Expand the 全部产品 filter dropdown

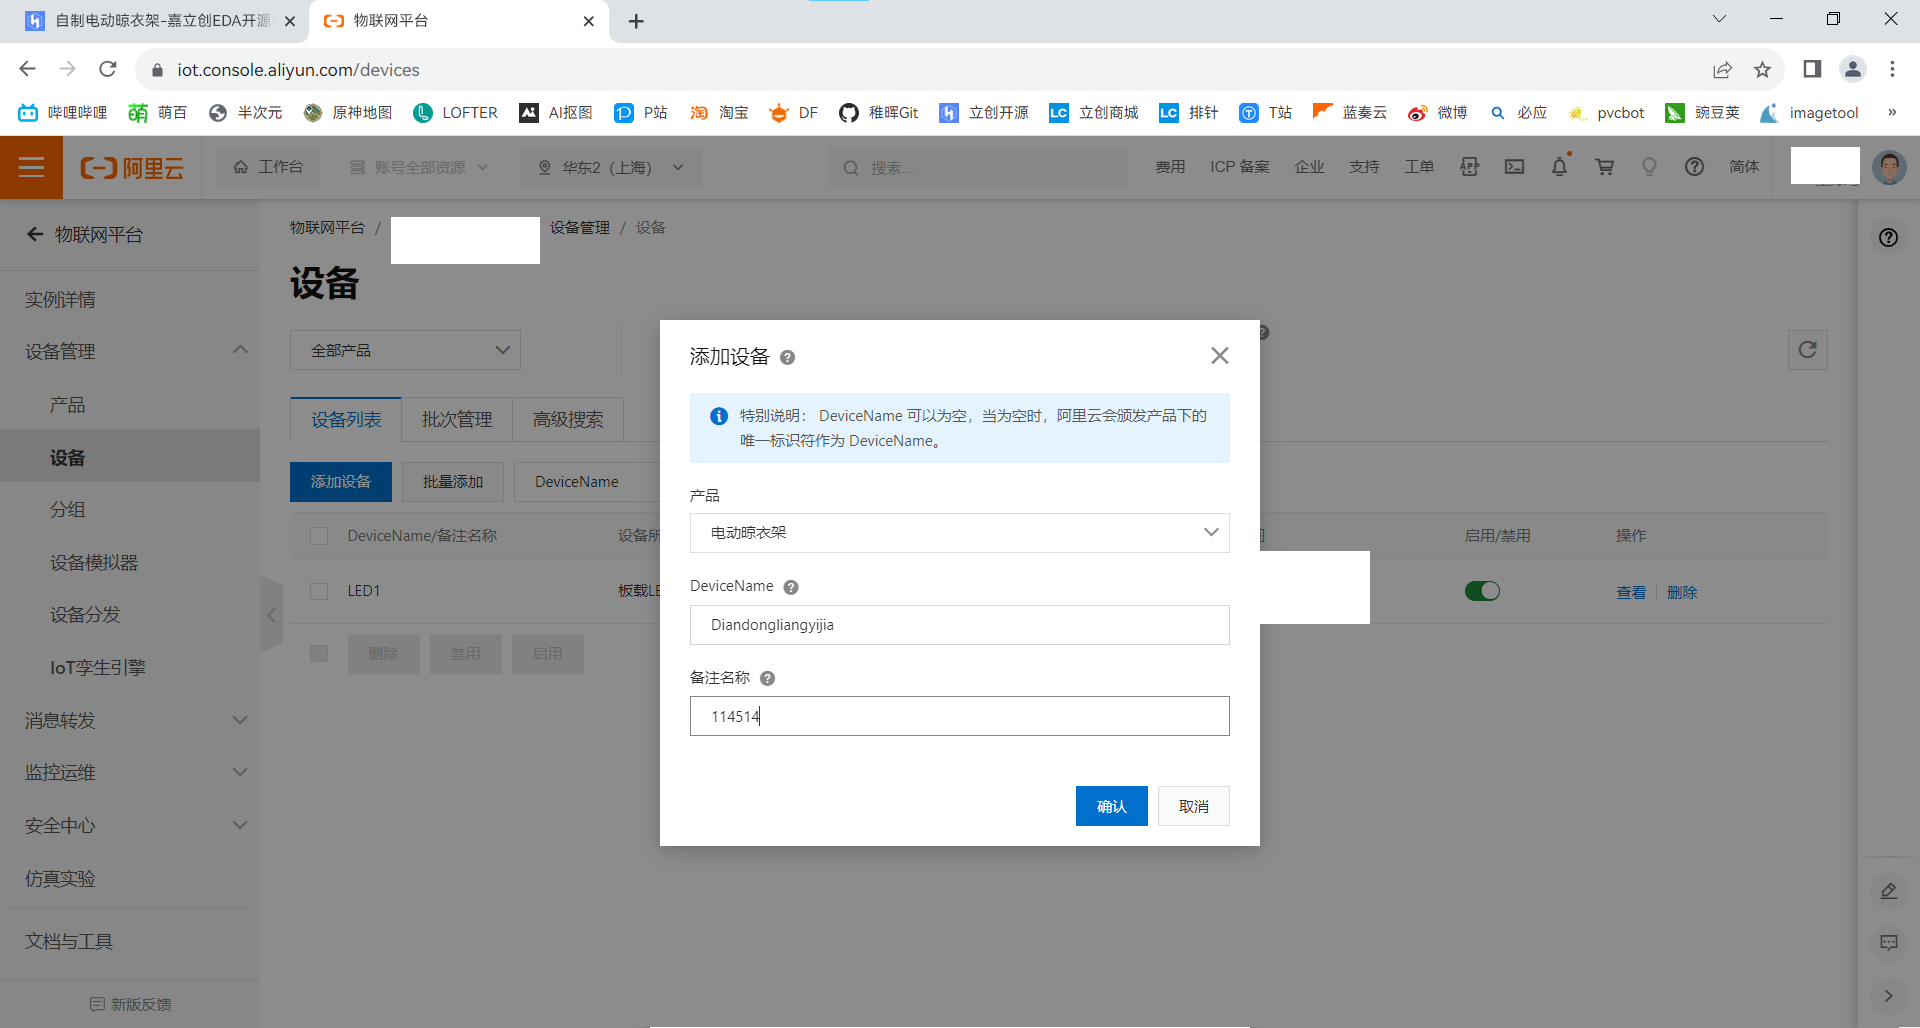click(x=405, y=350)
